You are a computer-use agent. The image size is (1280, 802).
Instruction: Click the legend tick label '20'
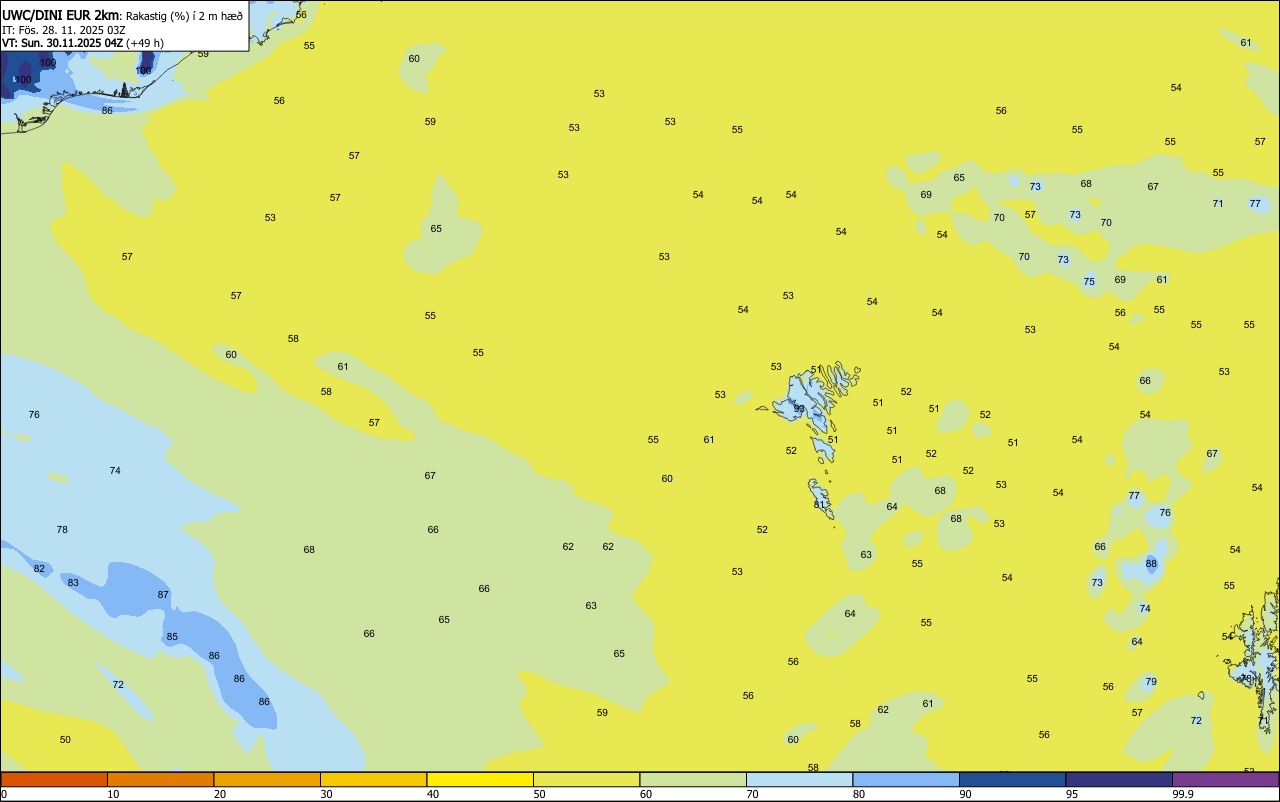click(220, 794)
